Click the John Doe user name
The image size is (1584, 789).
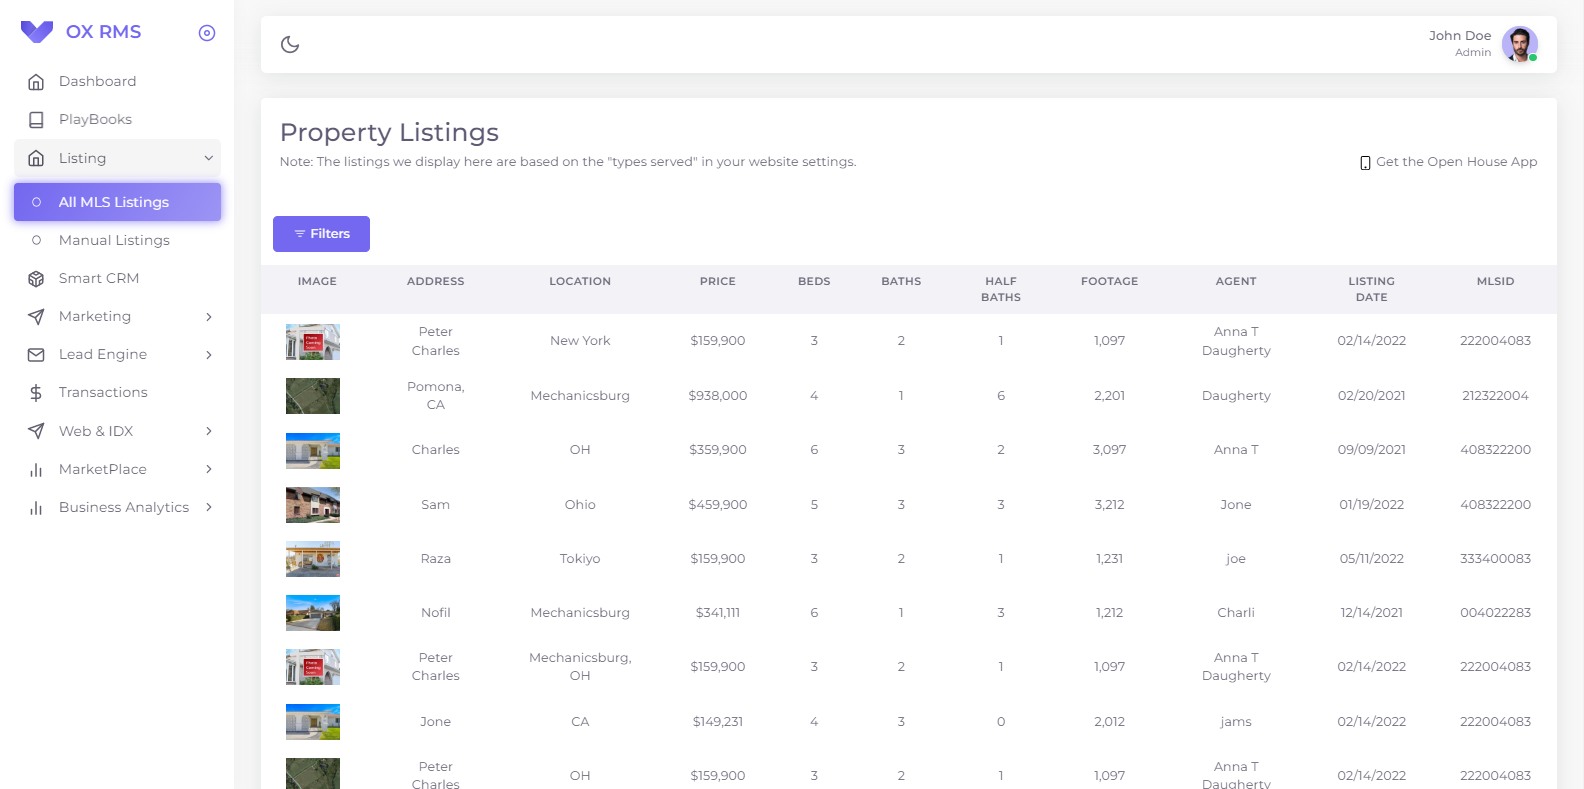coord(1460,36)
